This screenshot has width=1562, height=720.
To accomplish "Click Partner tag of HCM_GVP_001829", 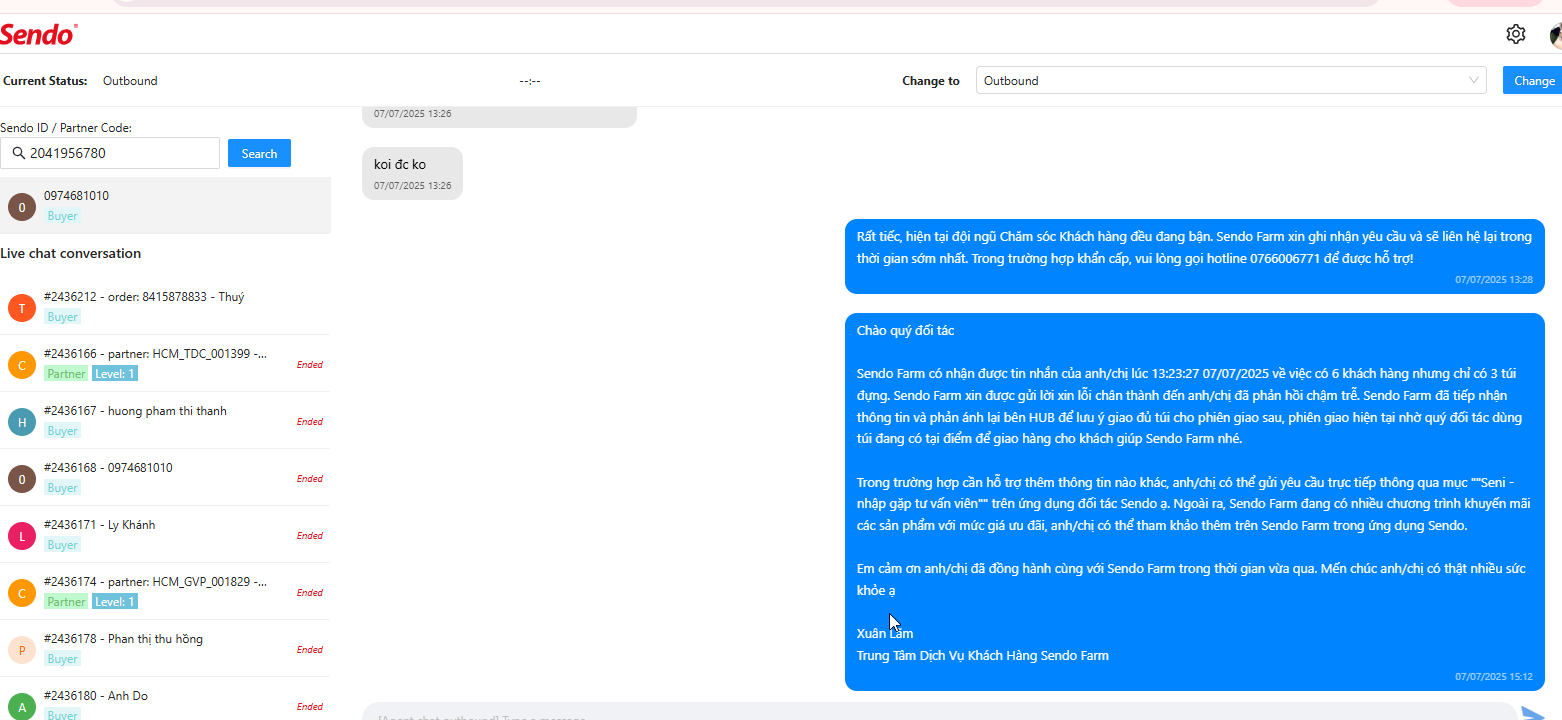I will click(66, 602).
